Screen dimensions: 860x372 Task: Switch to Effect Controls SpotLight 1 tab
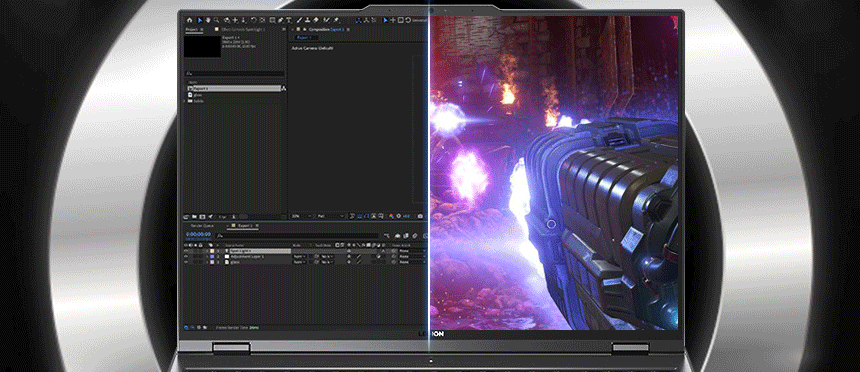(243, 29)
